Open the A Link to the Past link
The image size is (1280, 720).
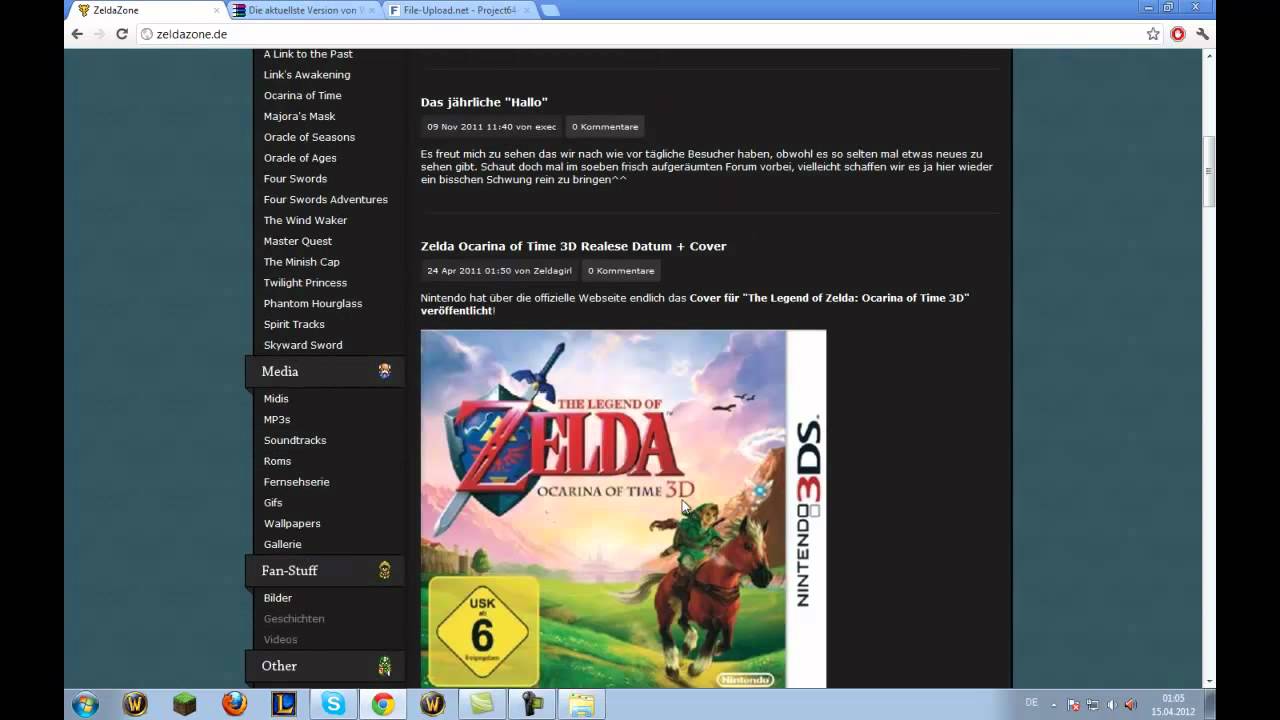click(308, 54)
